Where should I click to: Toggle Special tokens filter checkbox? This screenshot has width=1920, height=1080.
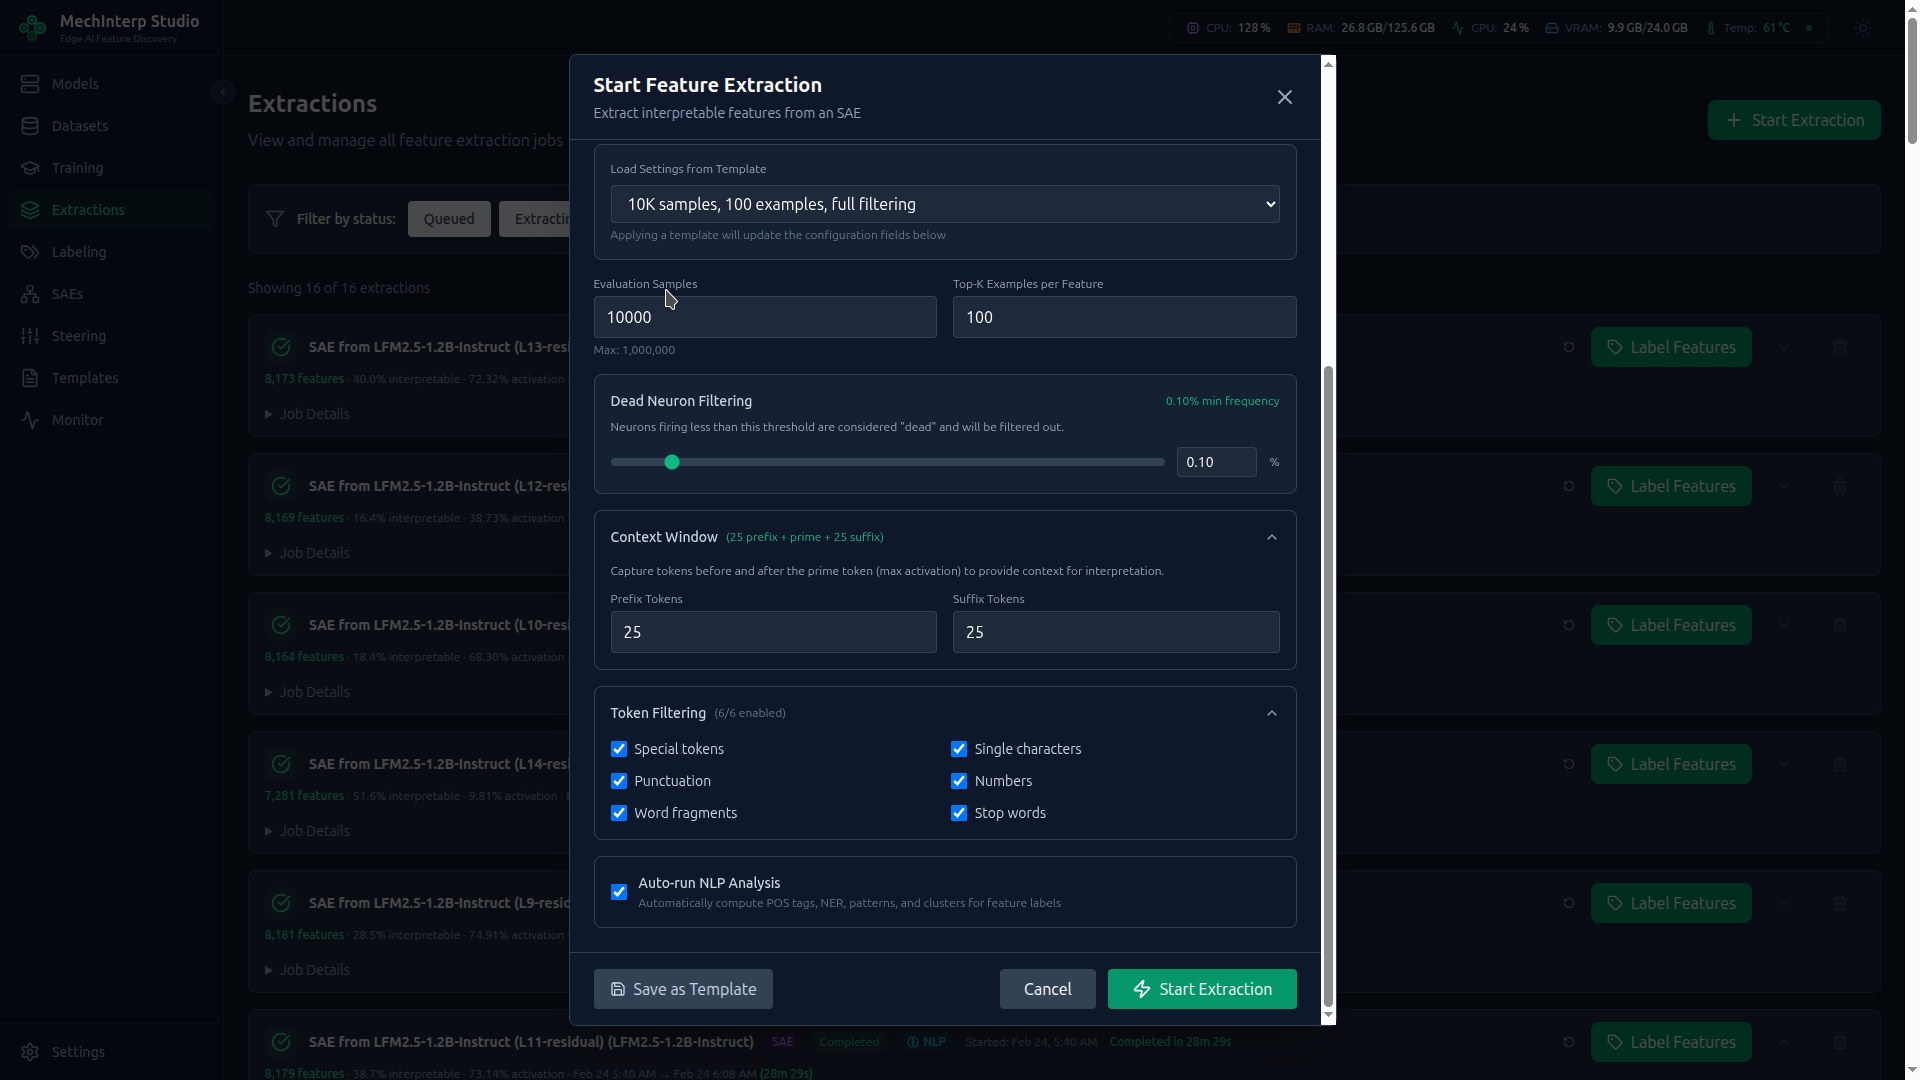click(619, 749)
